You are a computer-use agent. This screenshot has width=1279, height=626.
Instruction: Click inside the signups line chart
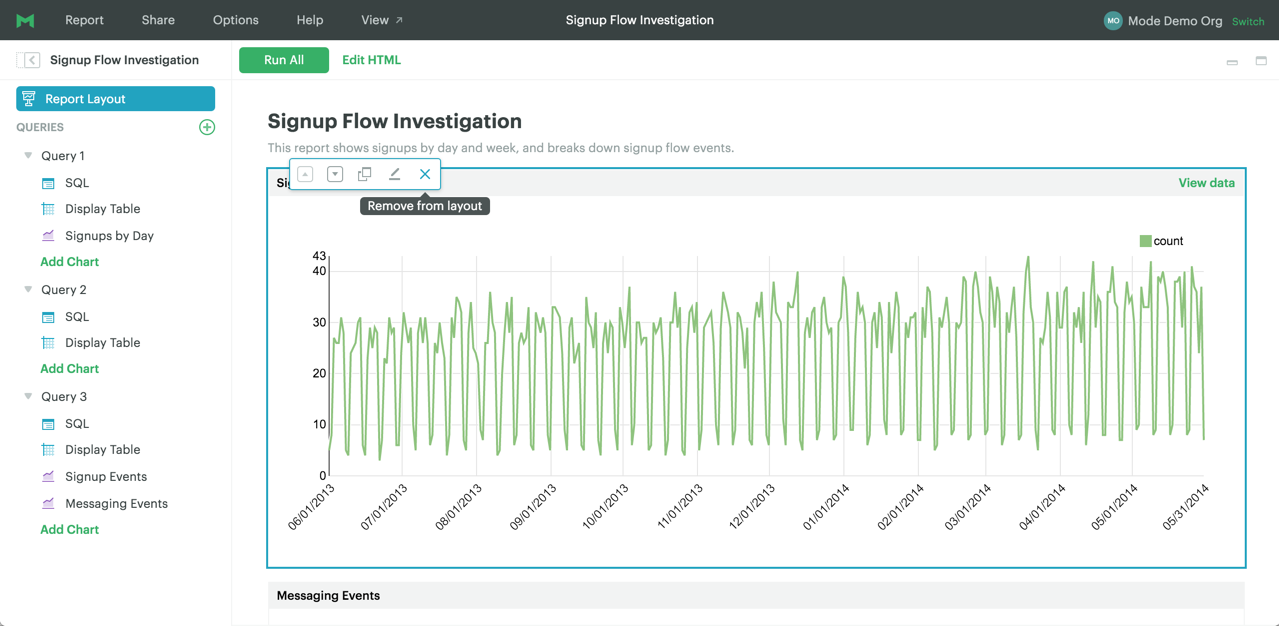766,366
